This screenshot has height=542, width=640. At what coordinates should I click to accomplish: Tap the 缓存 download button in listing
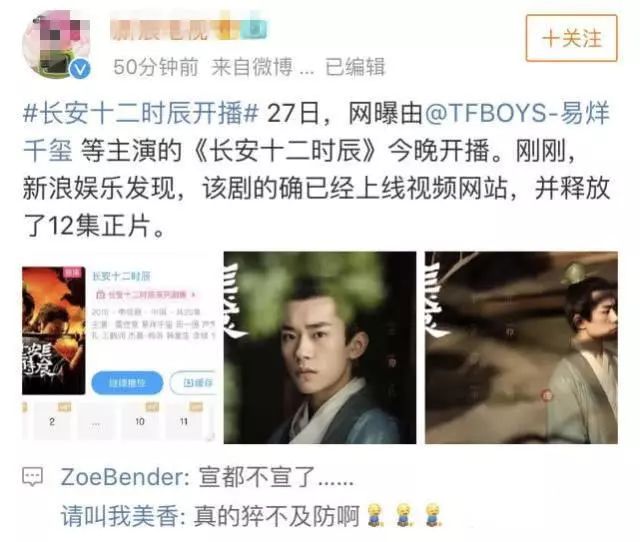(x=193, y=383)
